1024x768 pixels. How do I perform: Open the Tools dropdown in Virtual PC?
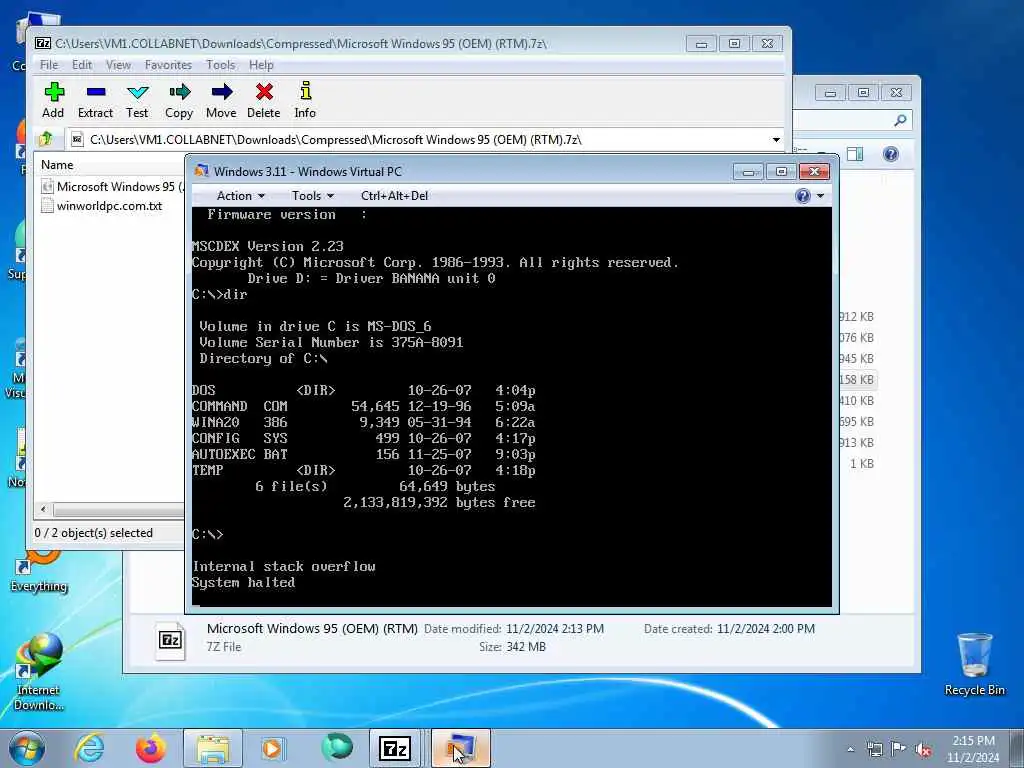[x=313, y=196]
